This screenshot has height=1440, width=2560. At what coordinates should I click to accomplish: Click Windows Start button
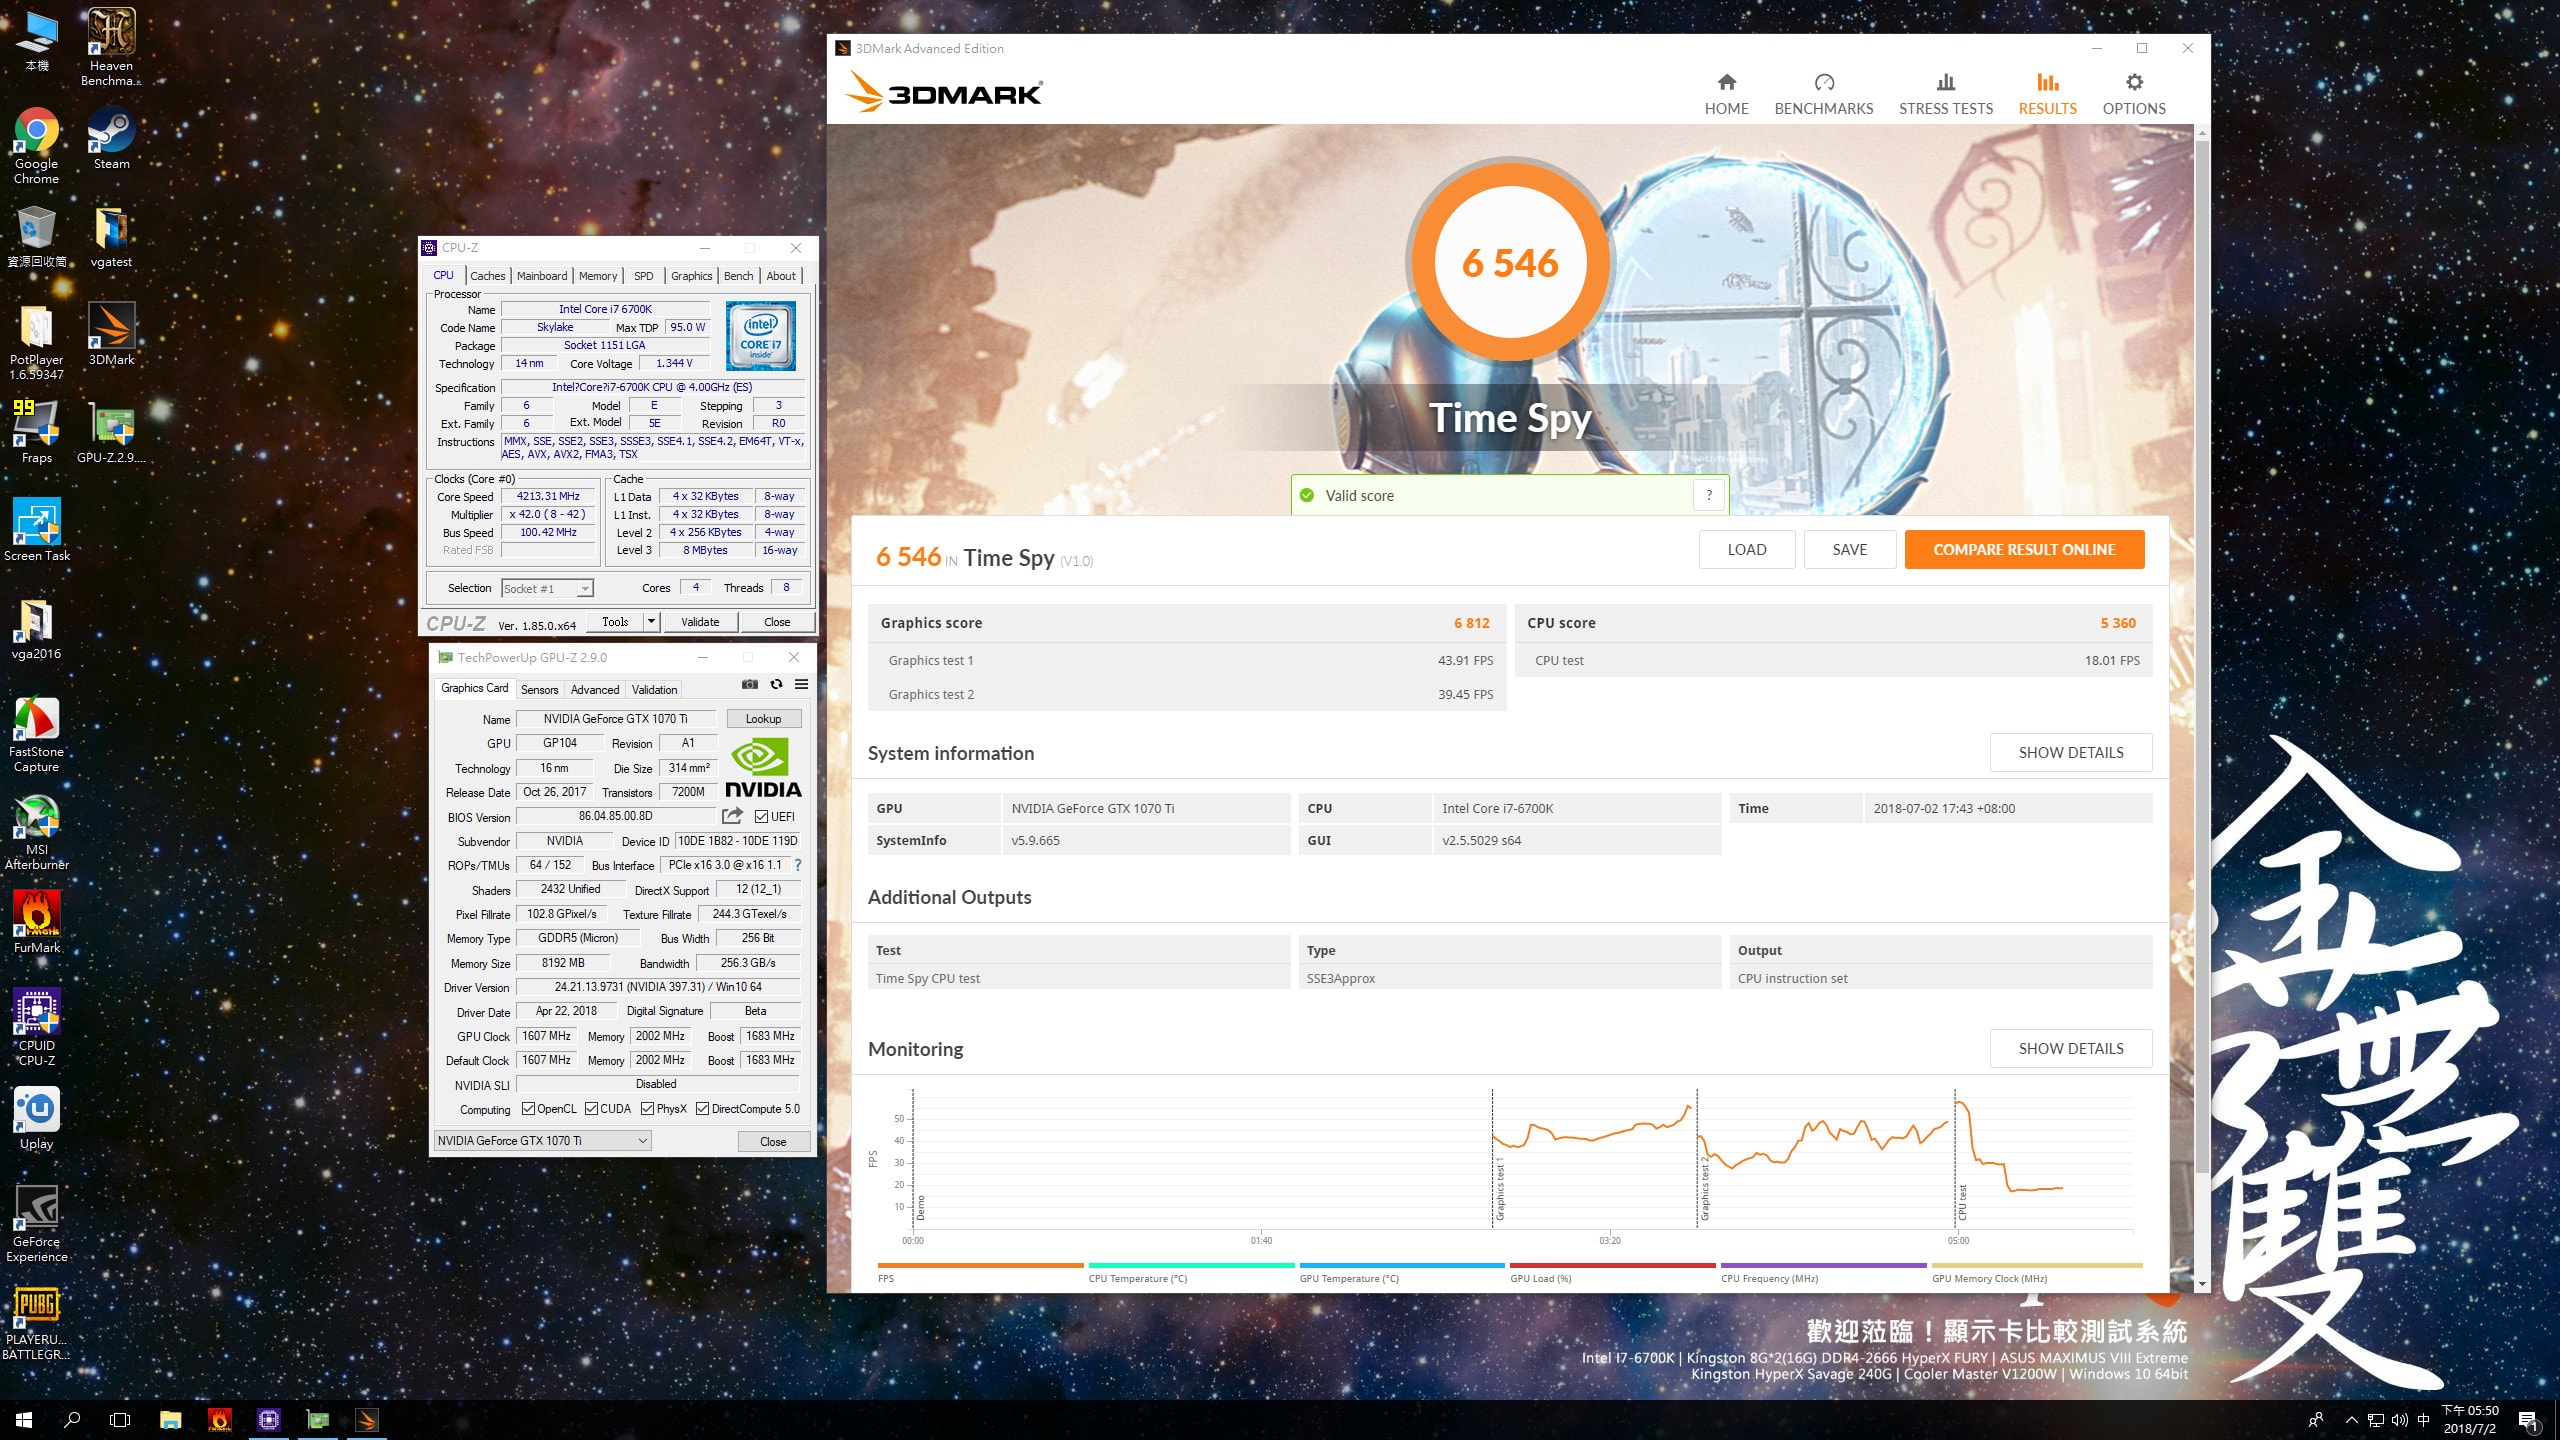24,1419
